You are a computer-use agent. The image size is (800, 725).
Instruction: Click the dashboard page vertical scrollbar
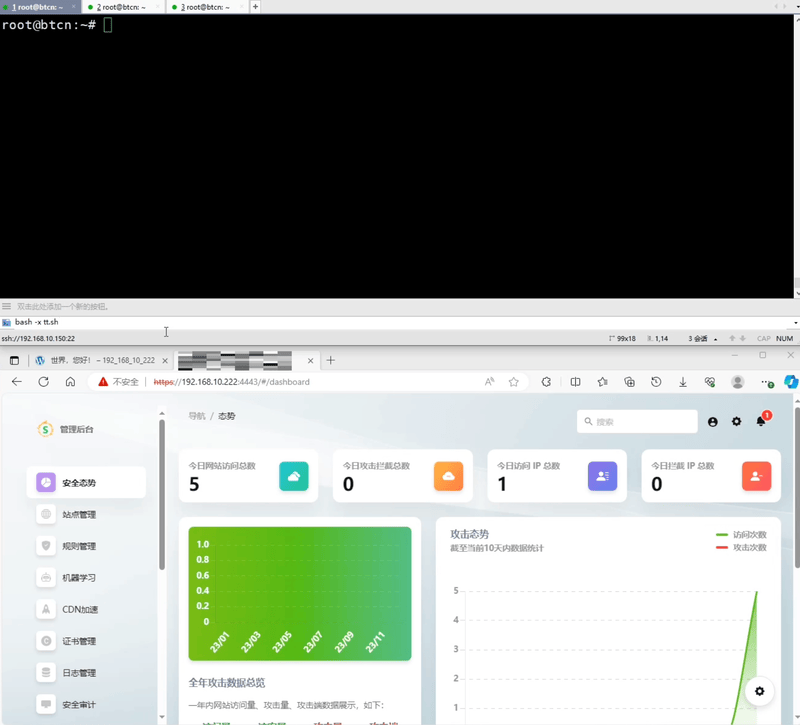pyautogui.click(x=797, y=487)
